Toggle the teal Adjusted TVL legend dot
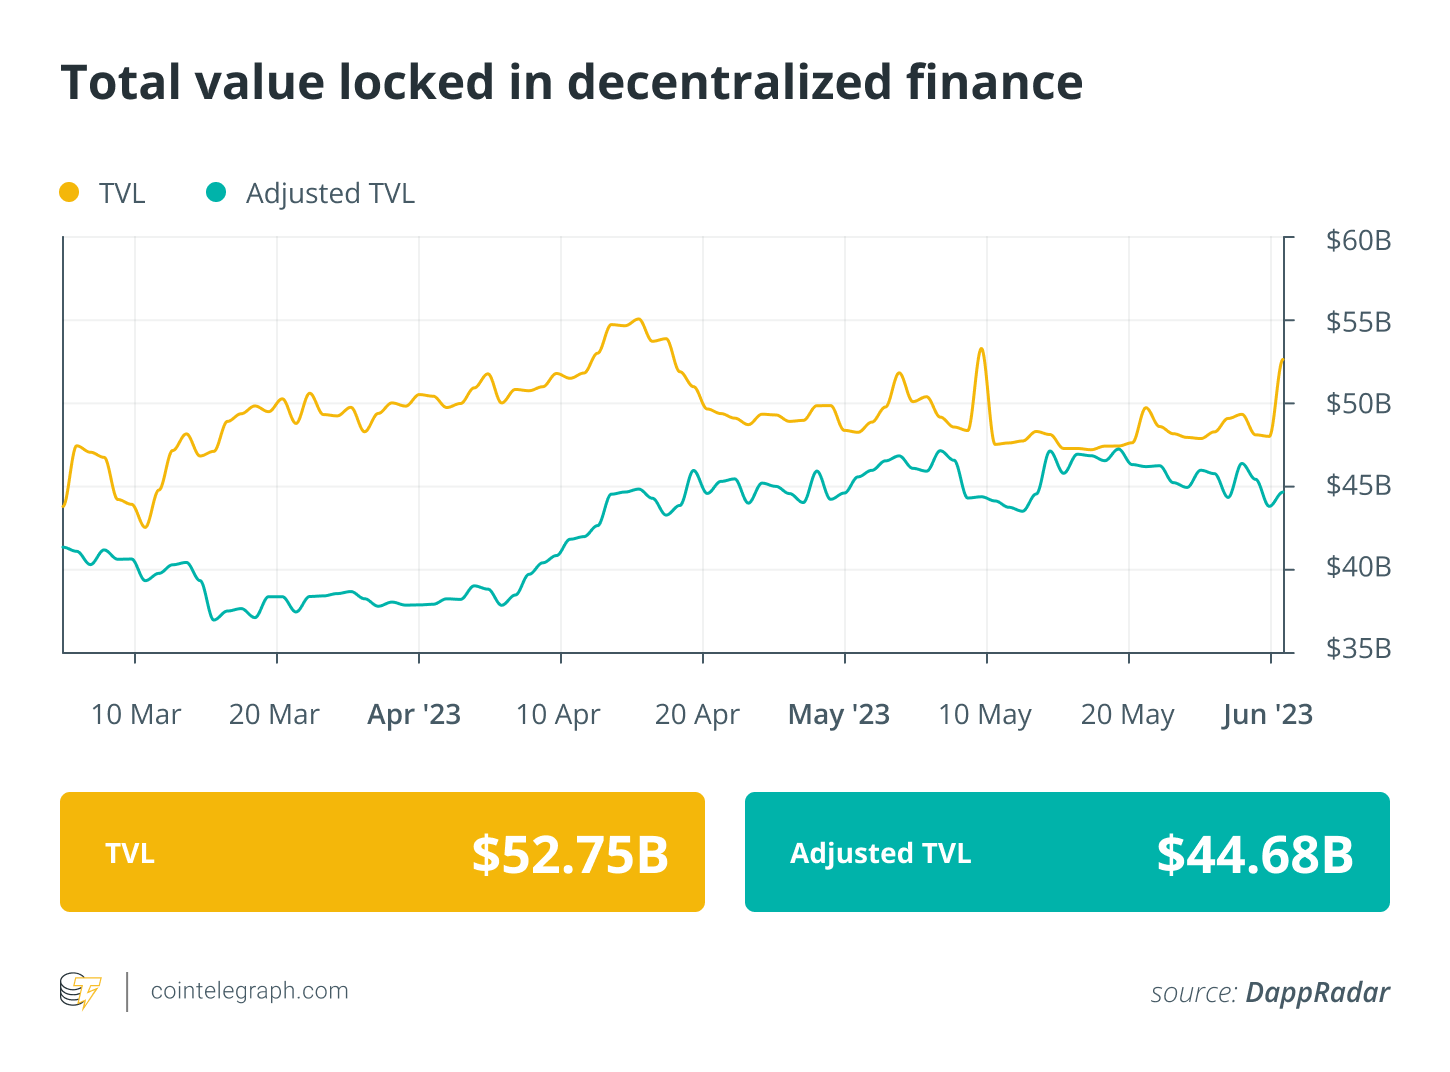The height and width of the screenshot is (1072, 1450). pos(216,192)
